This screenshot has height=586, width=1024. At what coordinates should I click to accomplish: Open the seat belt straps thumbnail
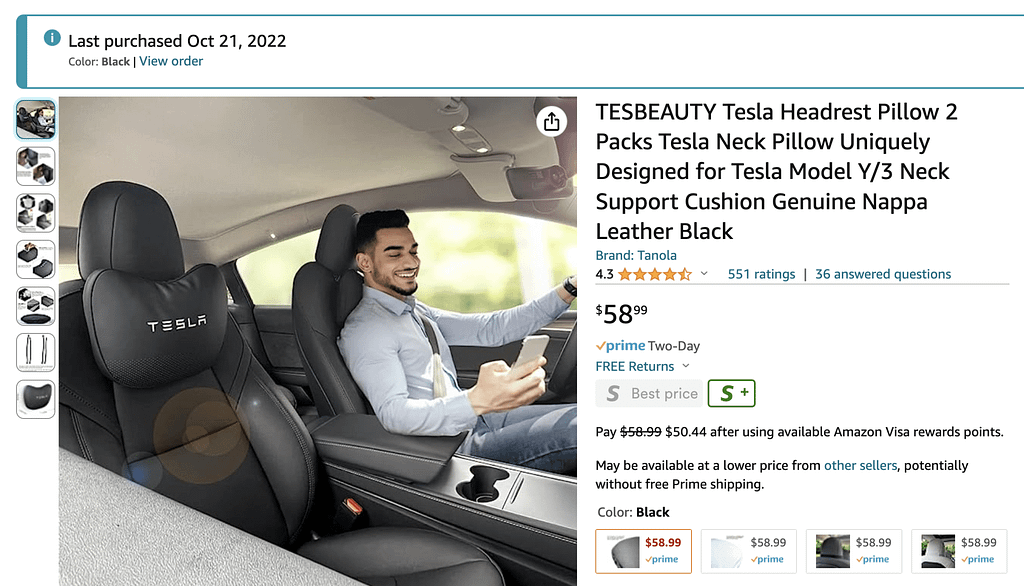36,352
